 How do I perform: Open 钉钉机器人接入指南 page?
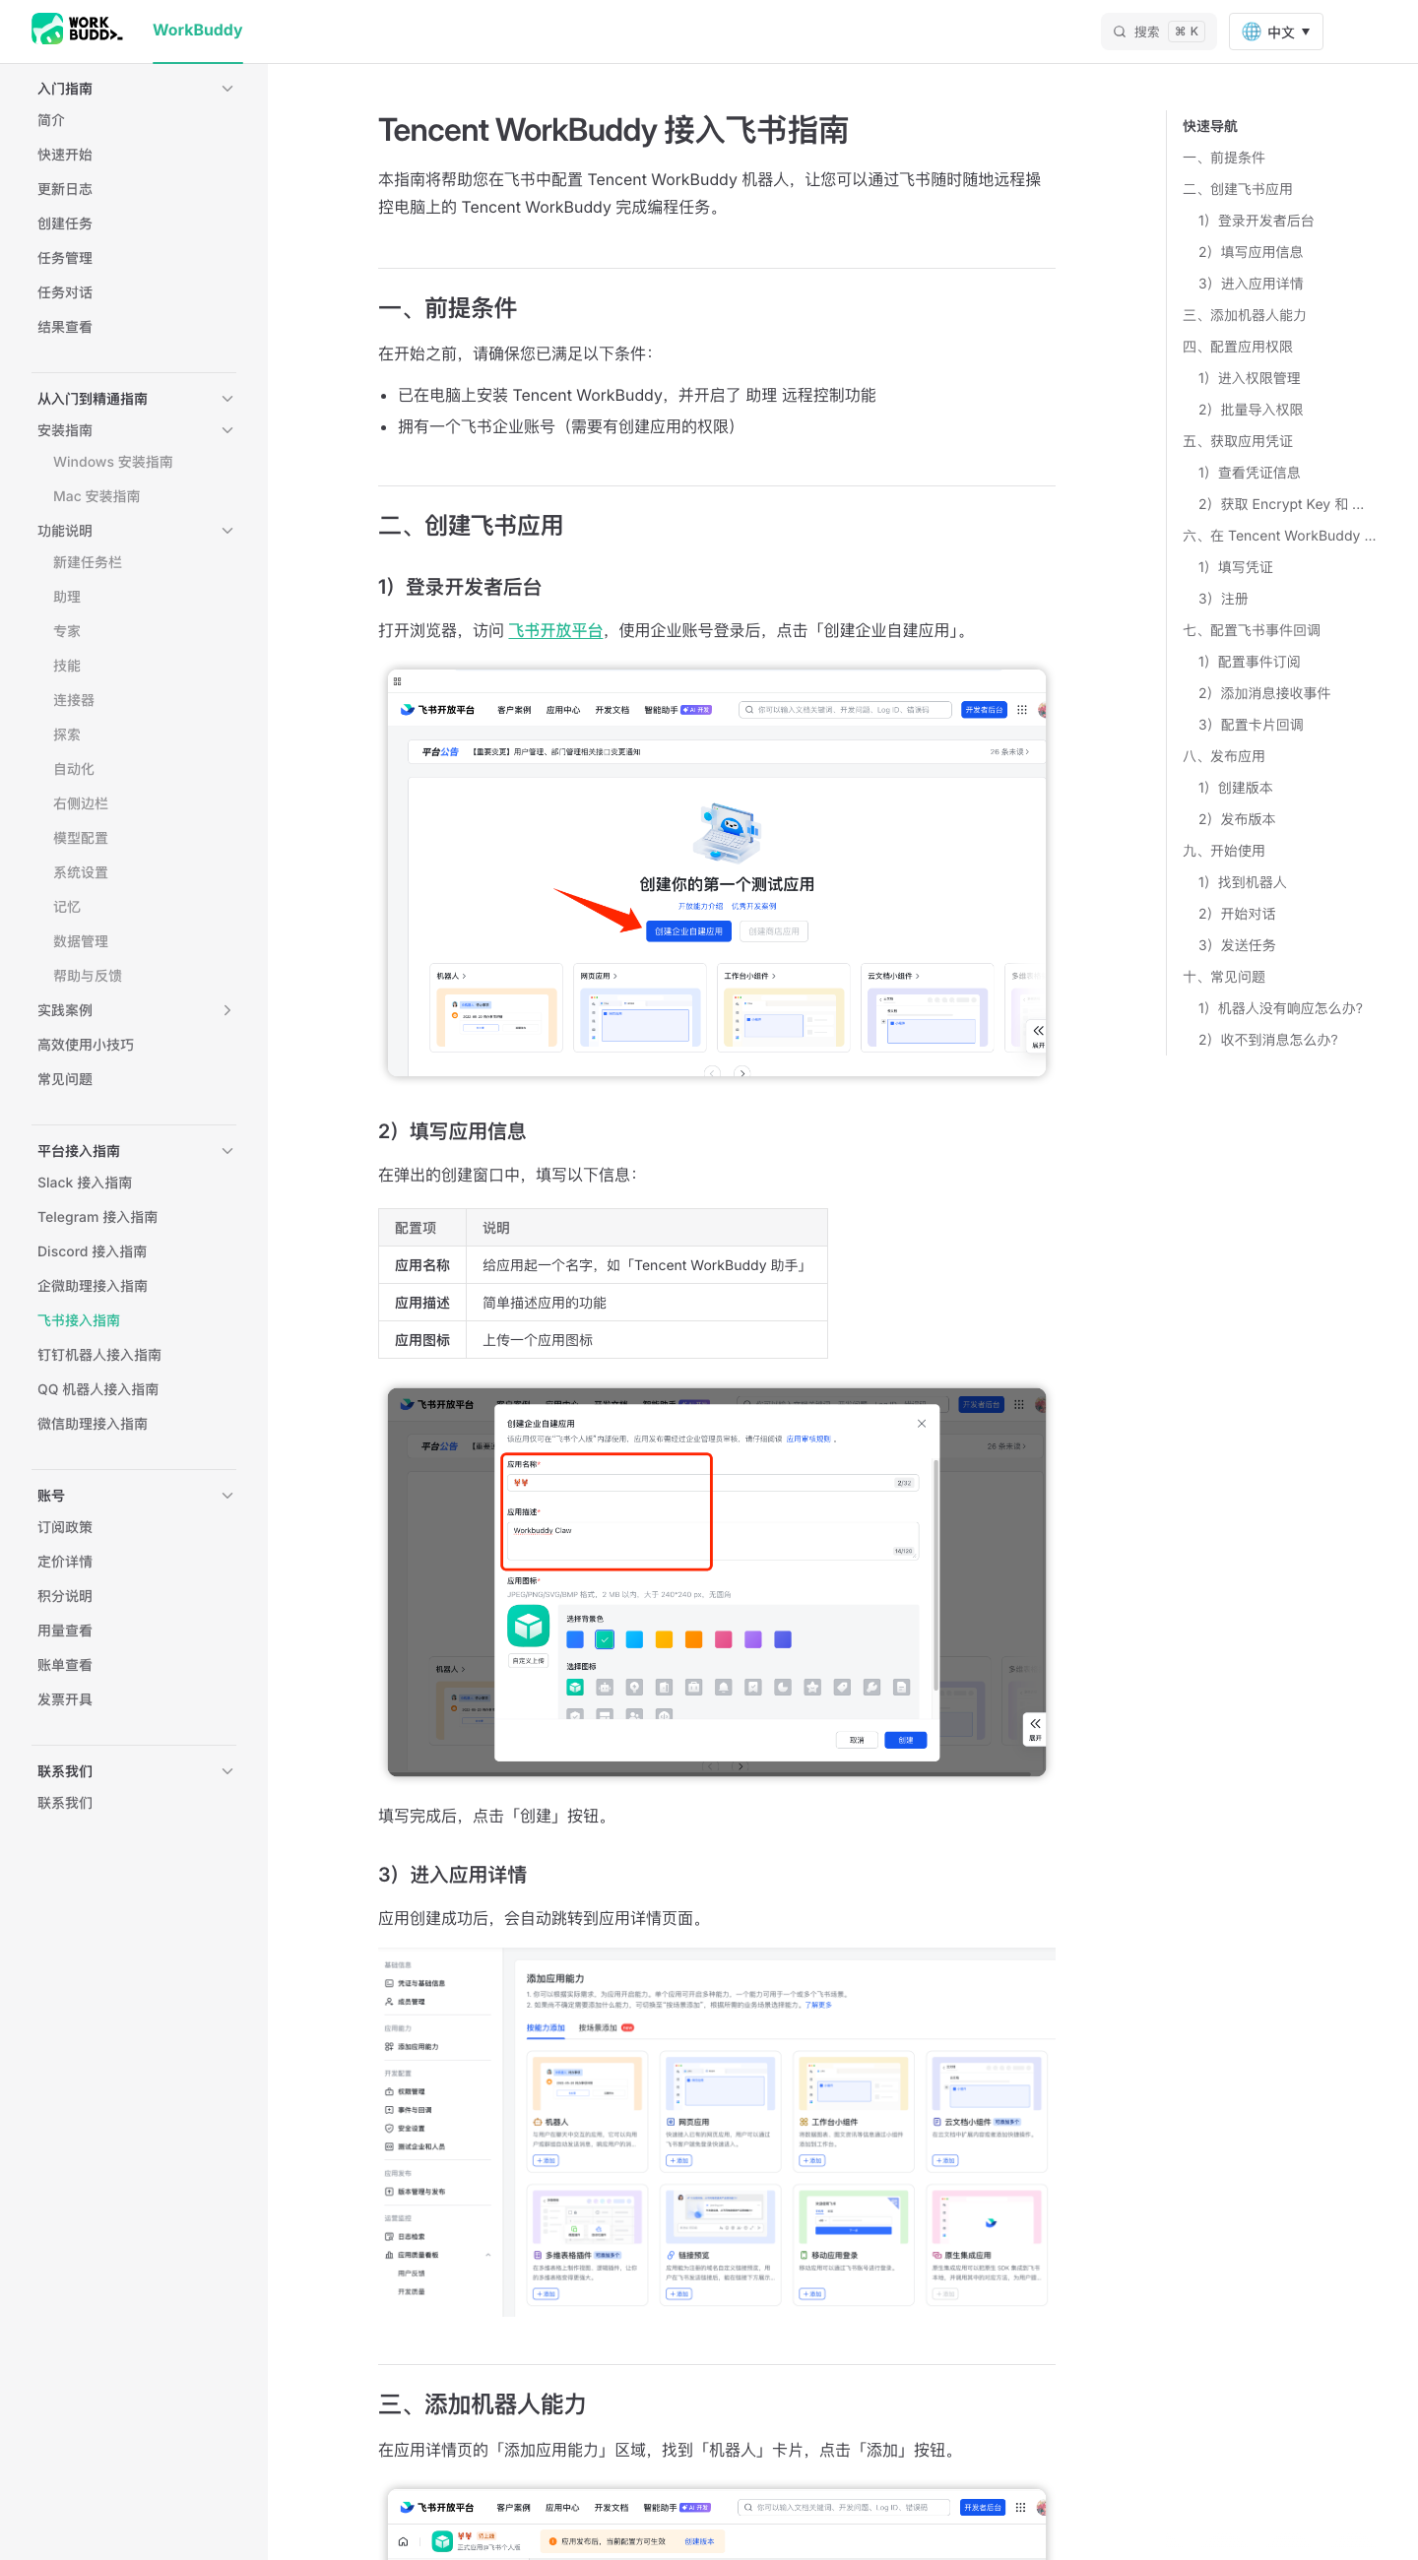[100, 1355]
